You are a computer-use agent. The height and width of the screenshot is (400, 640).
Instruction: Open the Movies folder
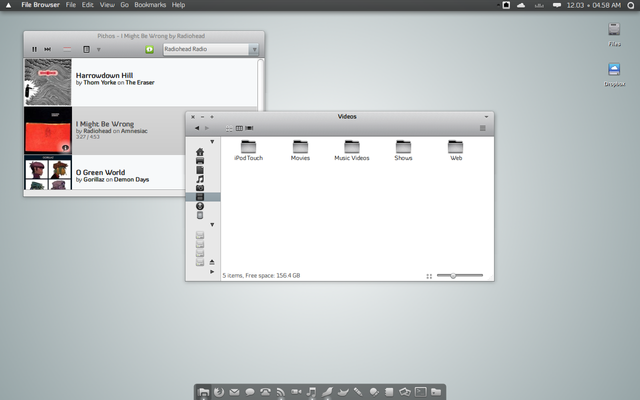pyautogui.click(x=300, y=150)
